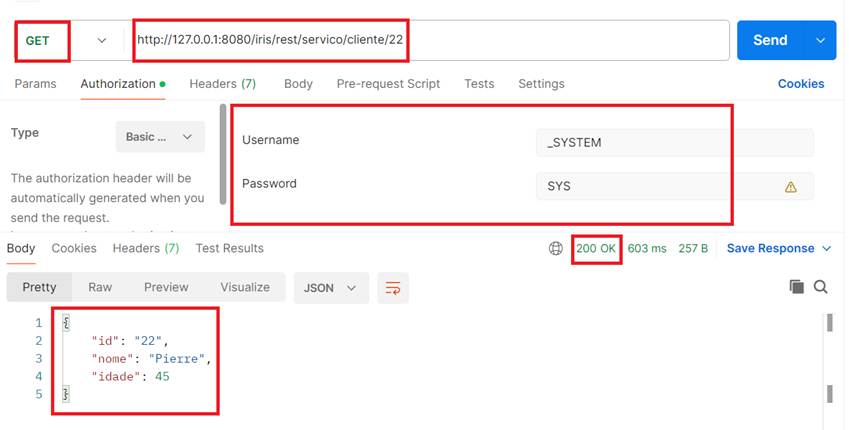Click the Username input field
The image size is (849, 430).
[x=675, y=143]
